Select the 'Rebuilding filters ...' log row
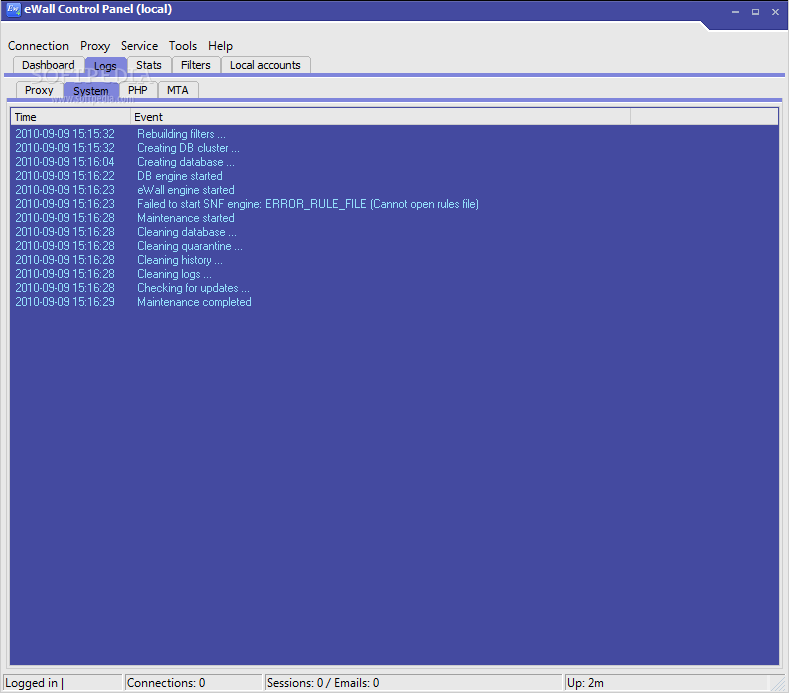Screen dimensions: 789x693 point(394,134)
